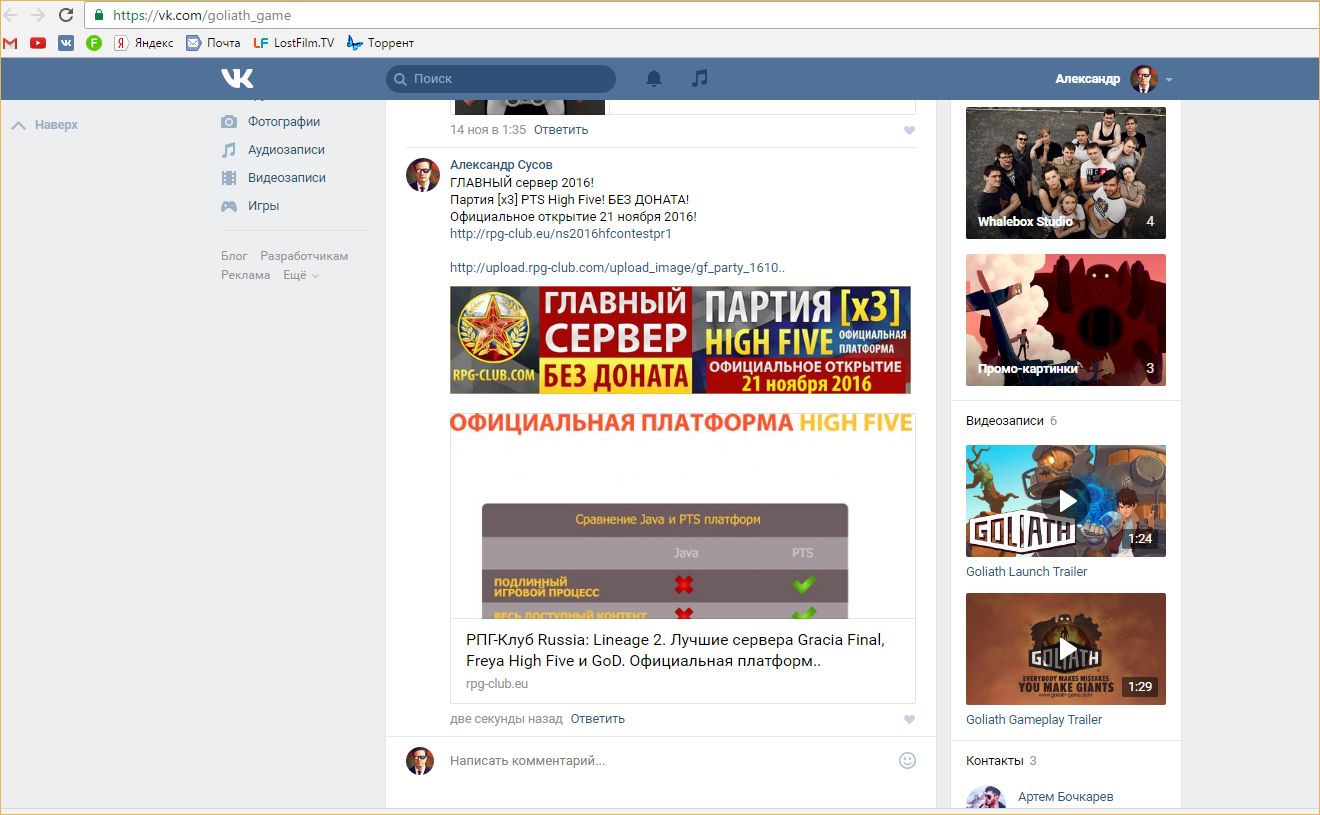The image size is (1320, 815).
Task: Play the Goliath Gameplay Trailer video
Action: (1066, 649)
